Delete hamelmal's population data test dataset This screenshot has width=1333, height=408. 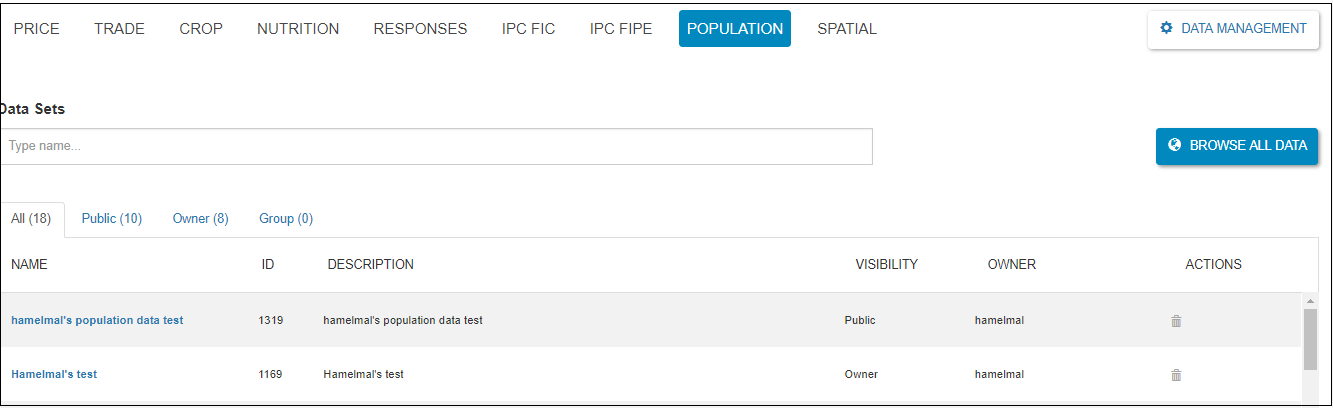point(1176,321)
